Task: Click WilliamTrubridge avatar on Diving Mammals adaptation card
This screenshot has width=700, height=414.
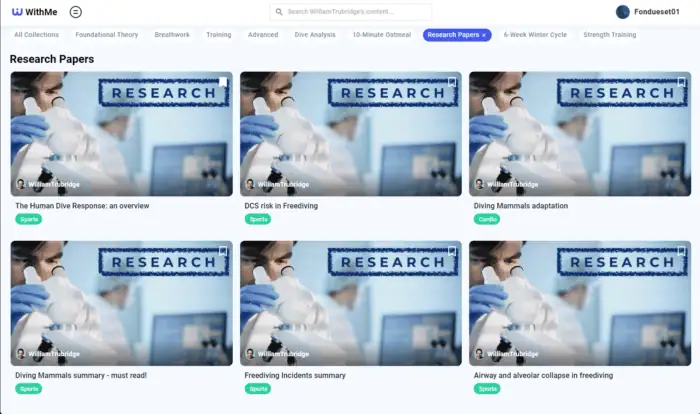Action: pyautogui.click(x=479, y=184)
